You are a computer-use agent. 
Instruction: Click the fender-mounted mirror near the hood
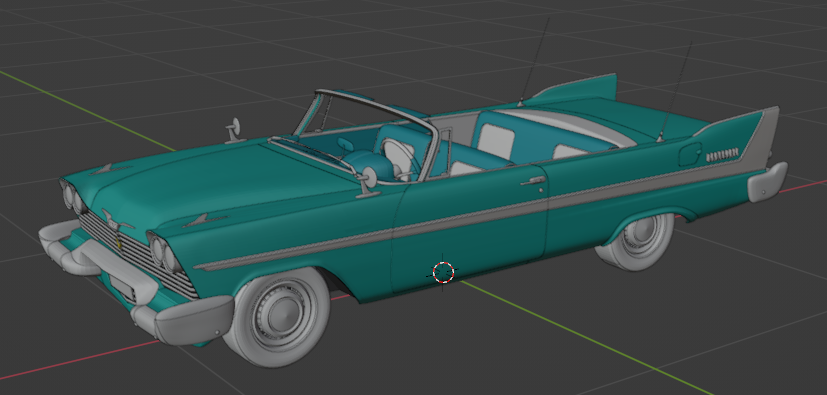tap(234, 130)
